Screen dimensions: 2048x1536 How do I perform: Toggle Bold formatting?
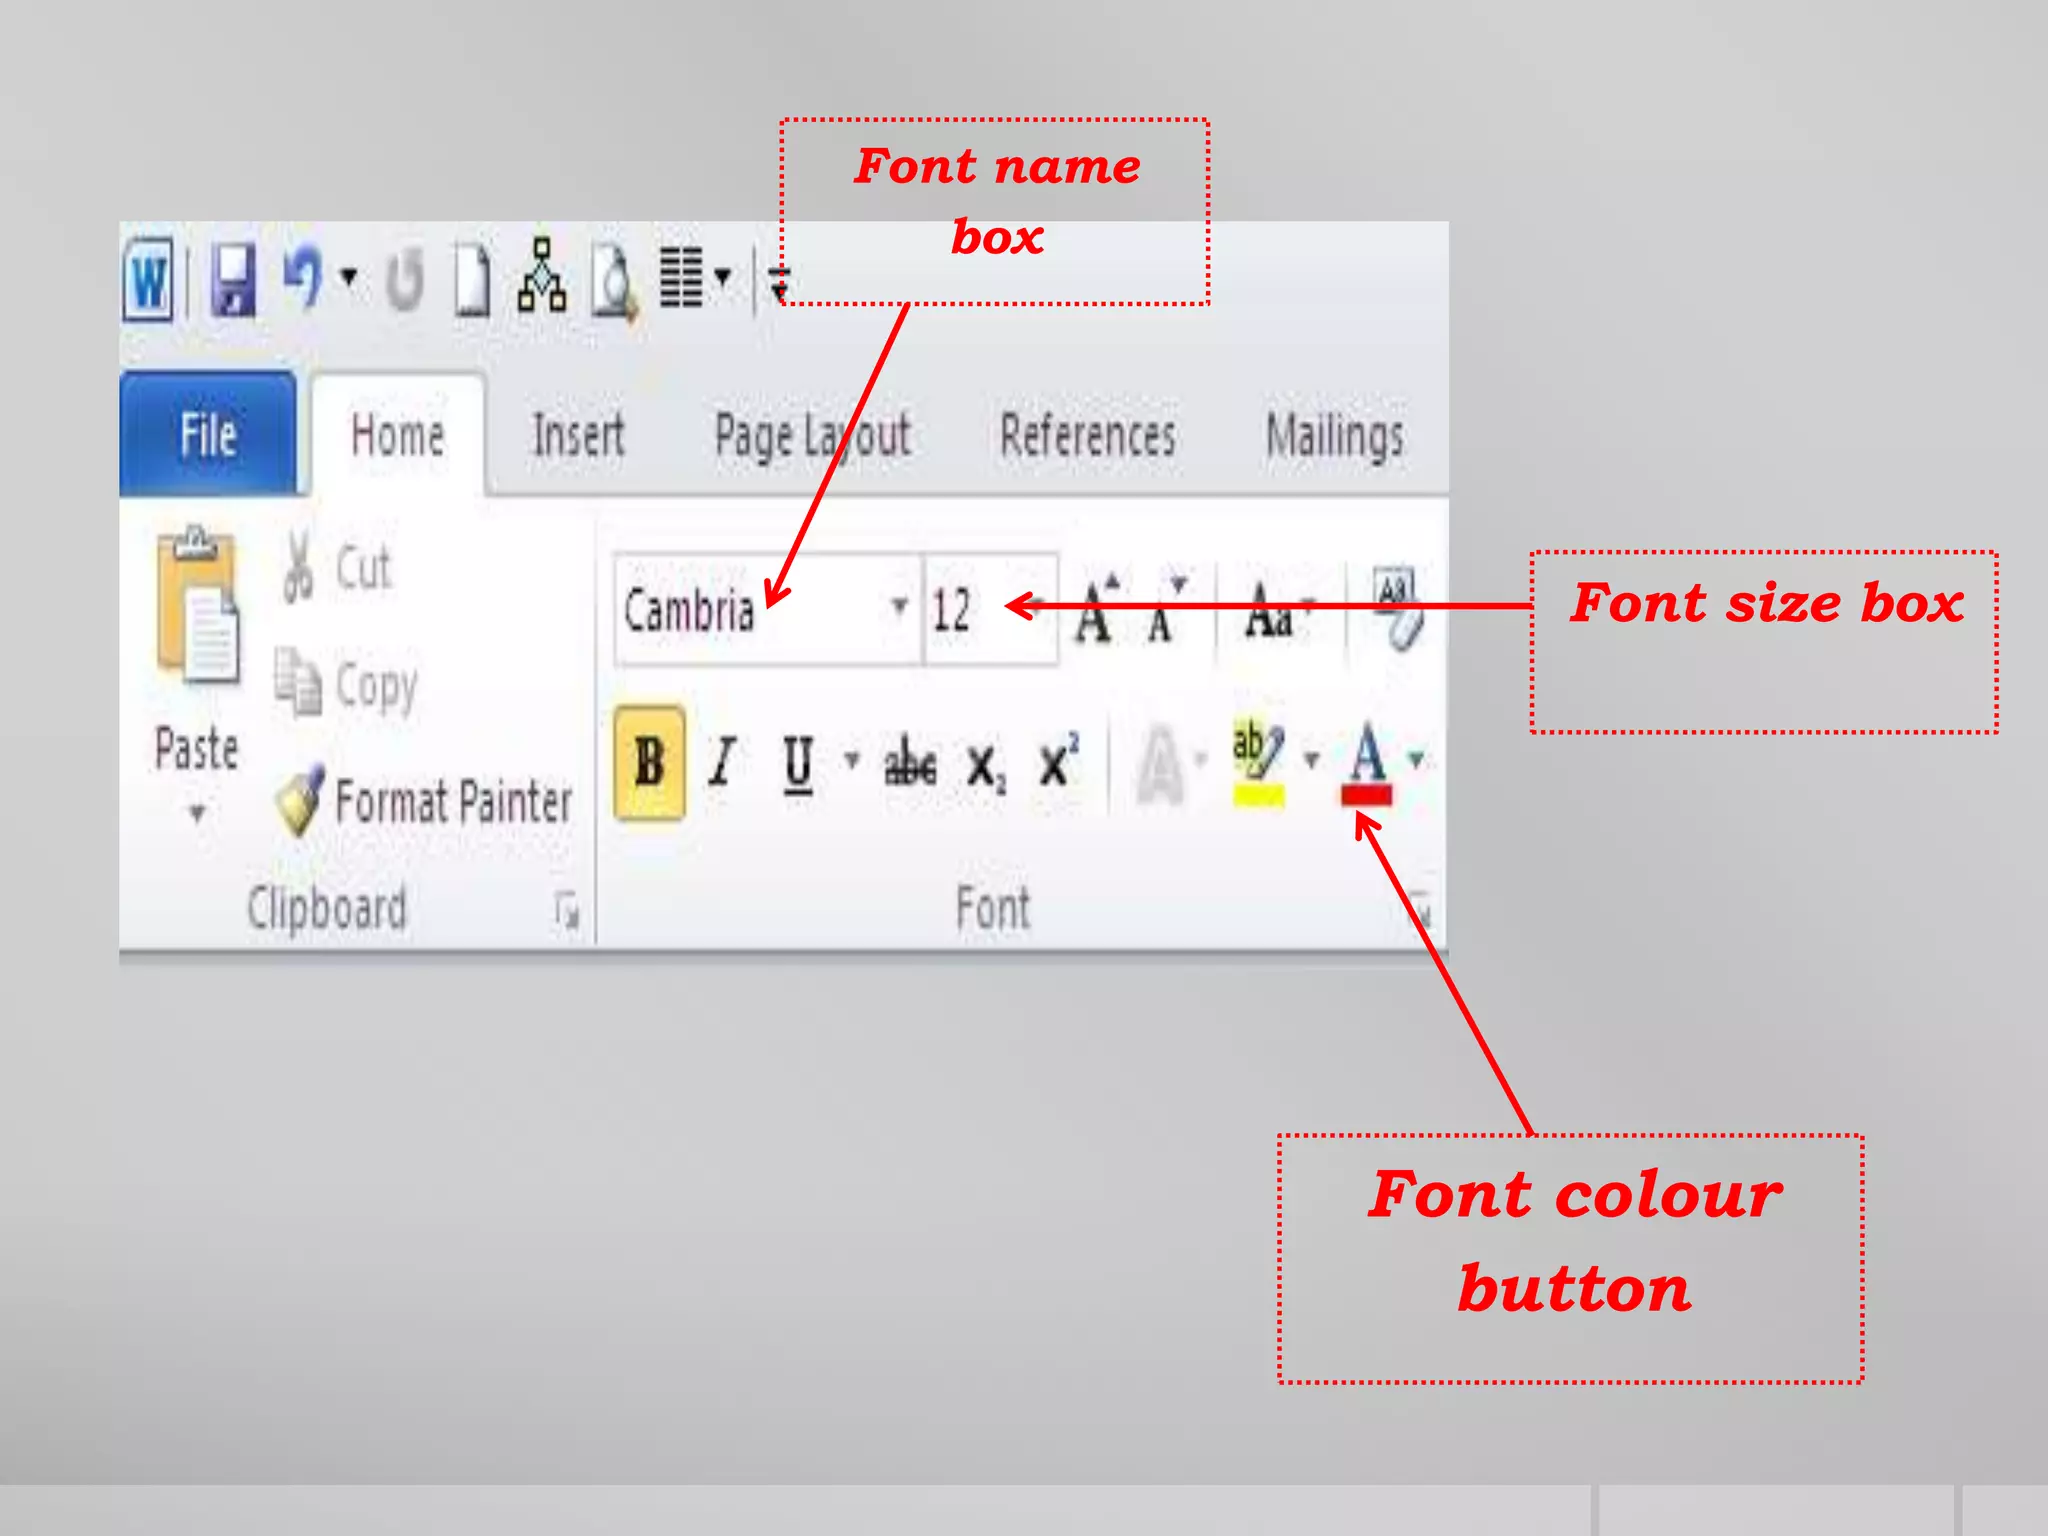coord(650,764)
